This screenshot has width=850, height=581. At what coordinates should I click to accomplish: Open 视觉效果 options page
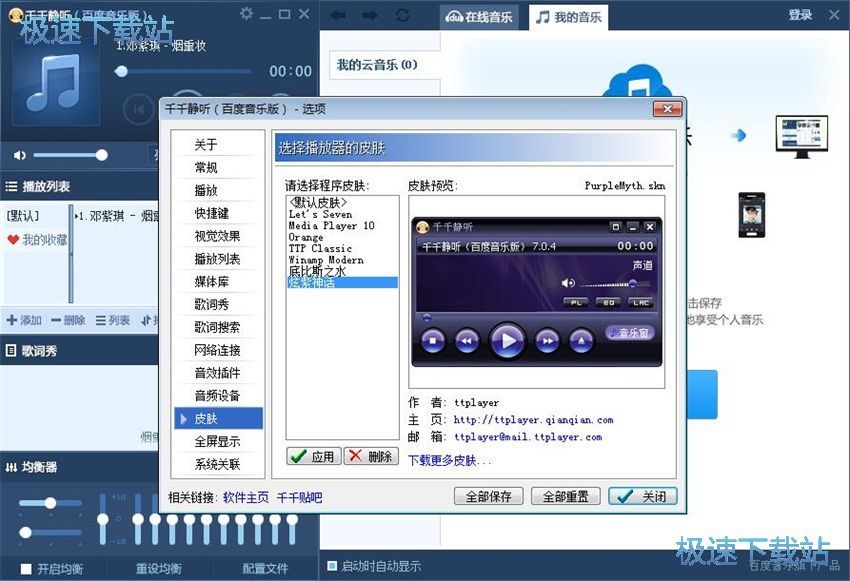218,236
